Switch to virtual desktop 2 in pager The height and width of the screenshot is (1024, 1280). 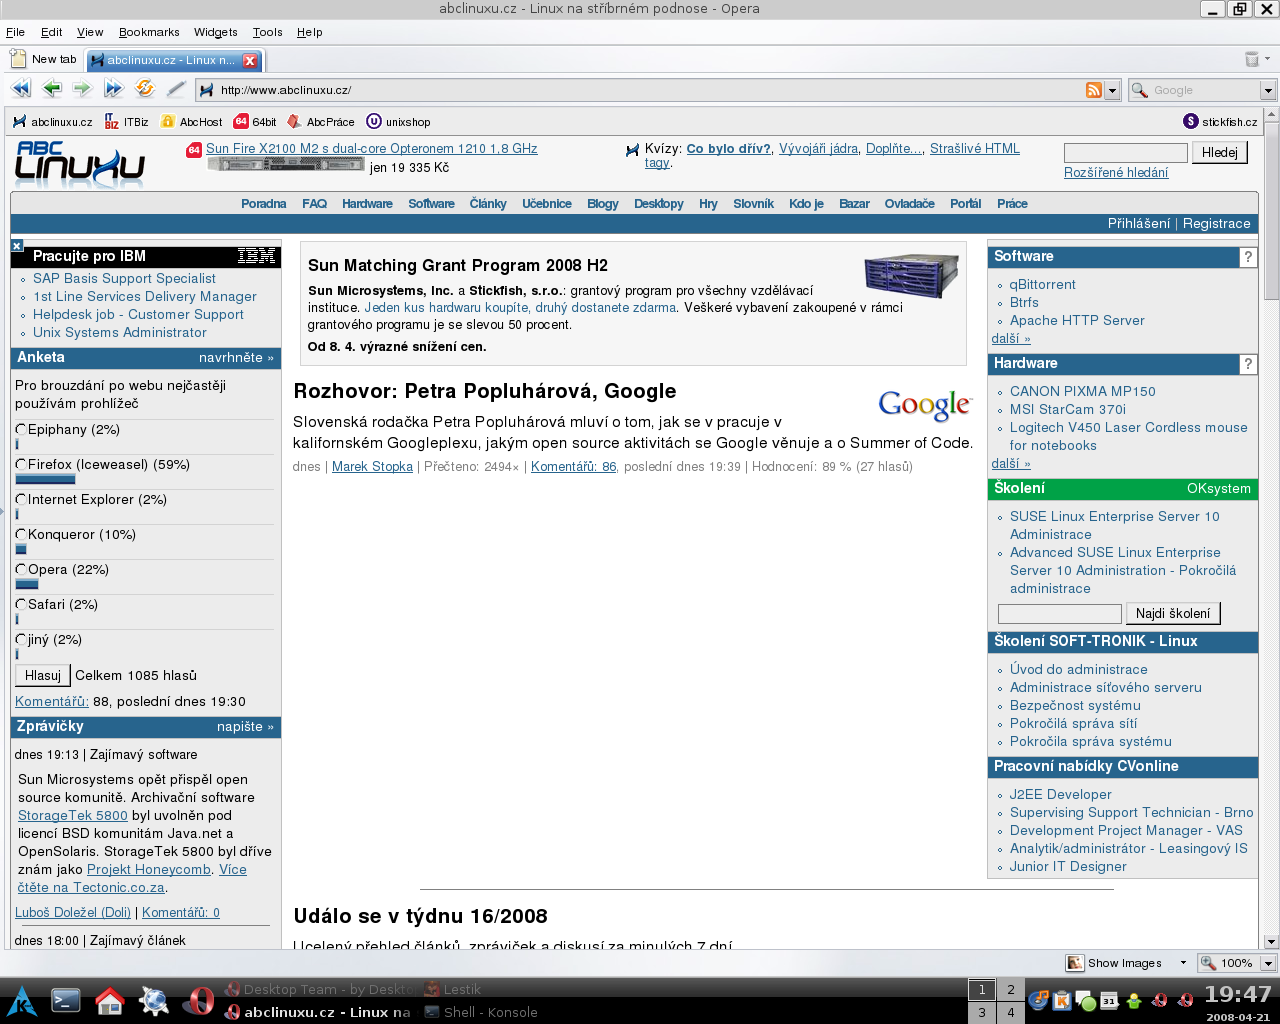pos(1011,989)
